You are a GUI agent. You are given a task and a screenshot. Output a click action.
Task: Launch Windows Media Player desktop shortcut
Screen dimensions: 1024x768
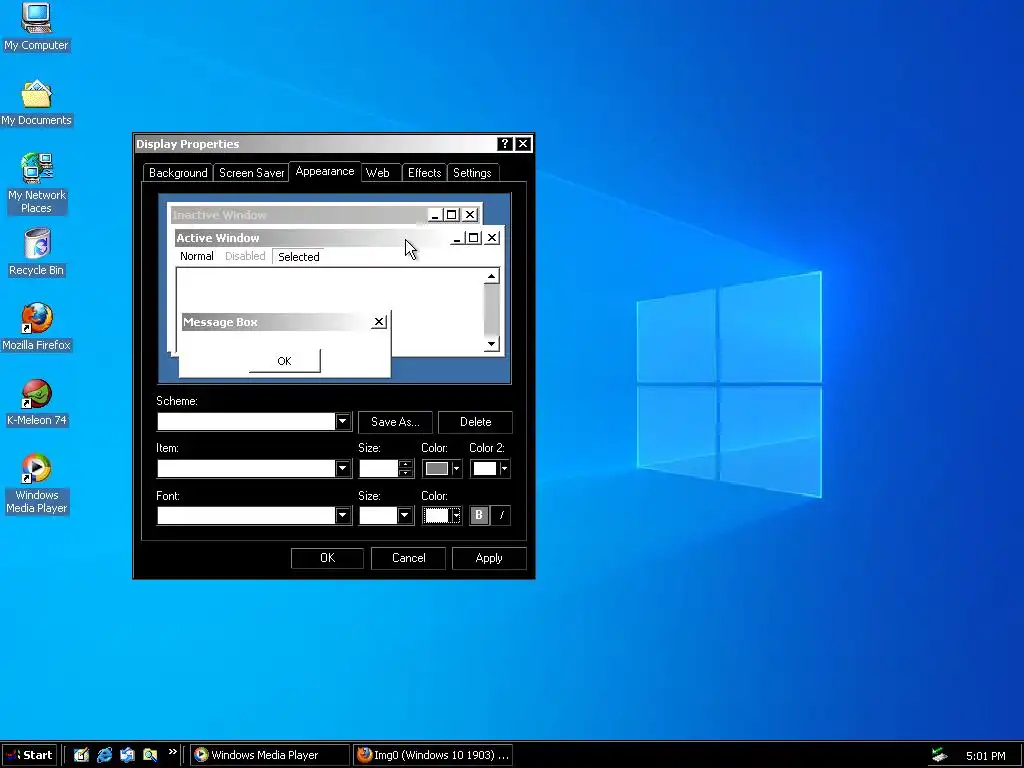coord(36,483)
